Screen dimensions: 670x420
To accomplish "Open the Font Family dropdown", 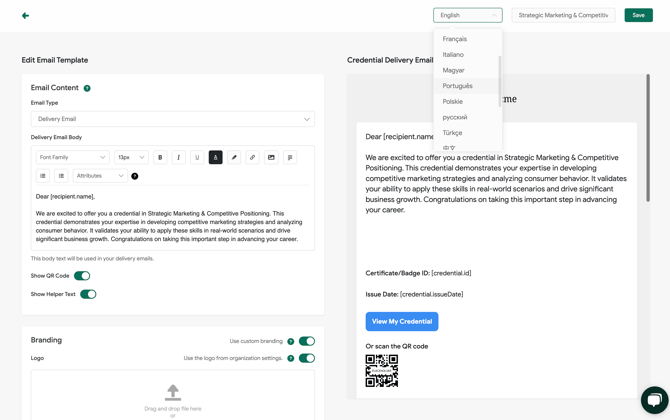I will [x=73, y=157].
